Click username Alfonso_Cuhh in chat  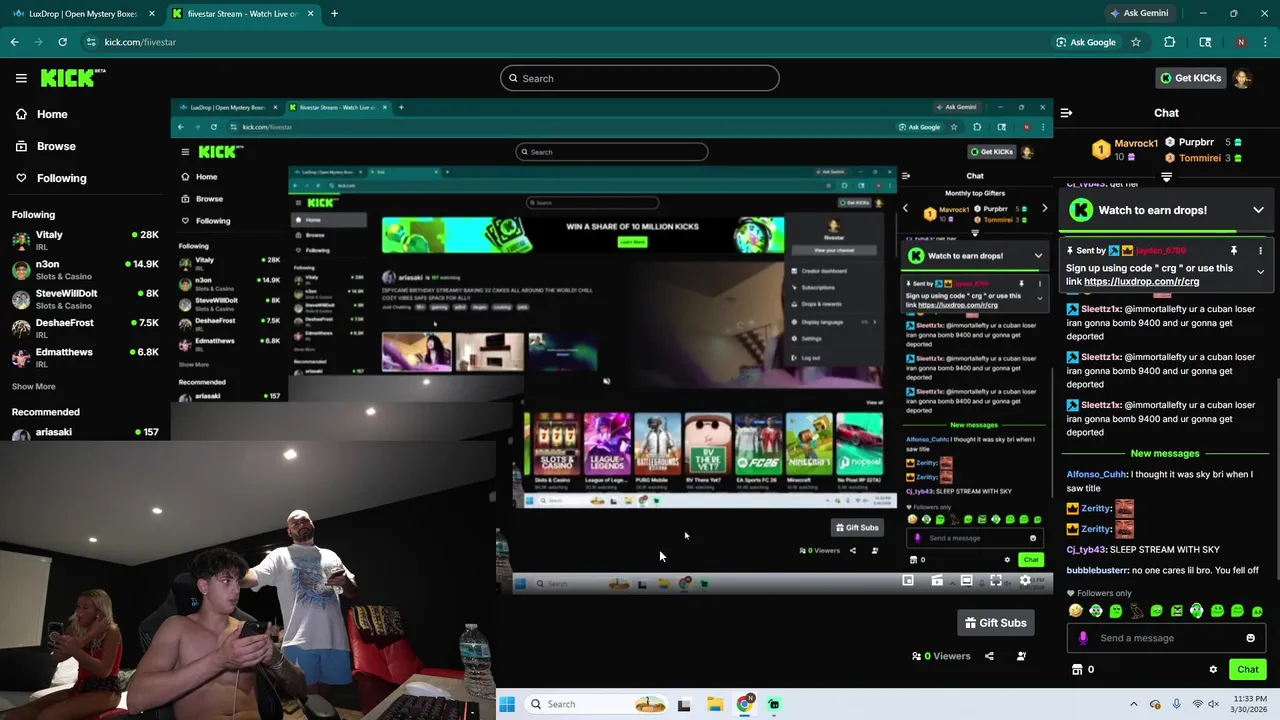point(1096,474)
